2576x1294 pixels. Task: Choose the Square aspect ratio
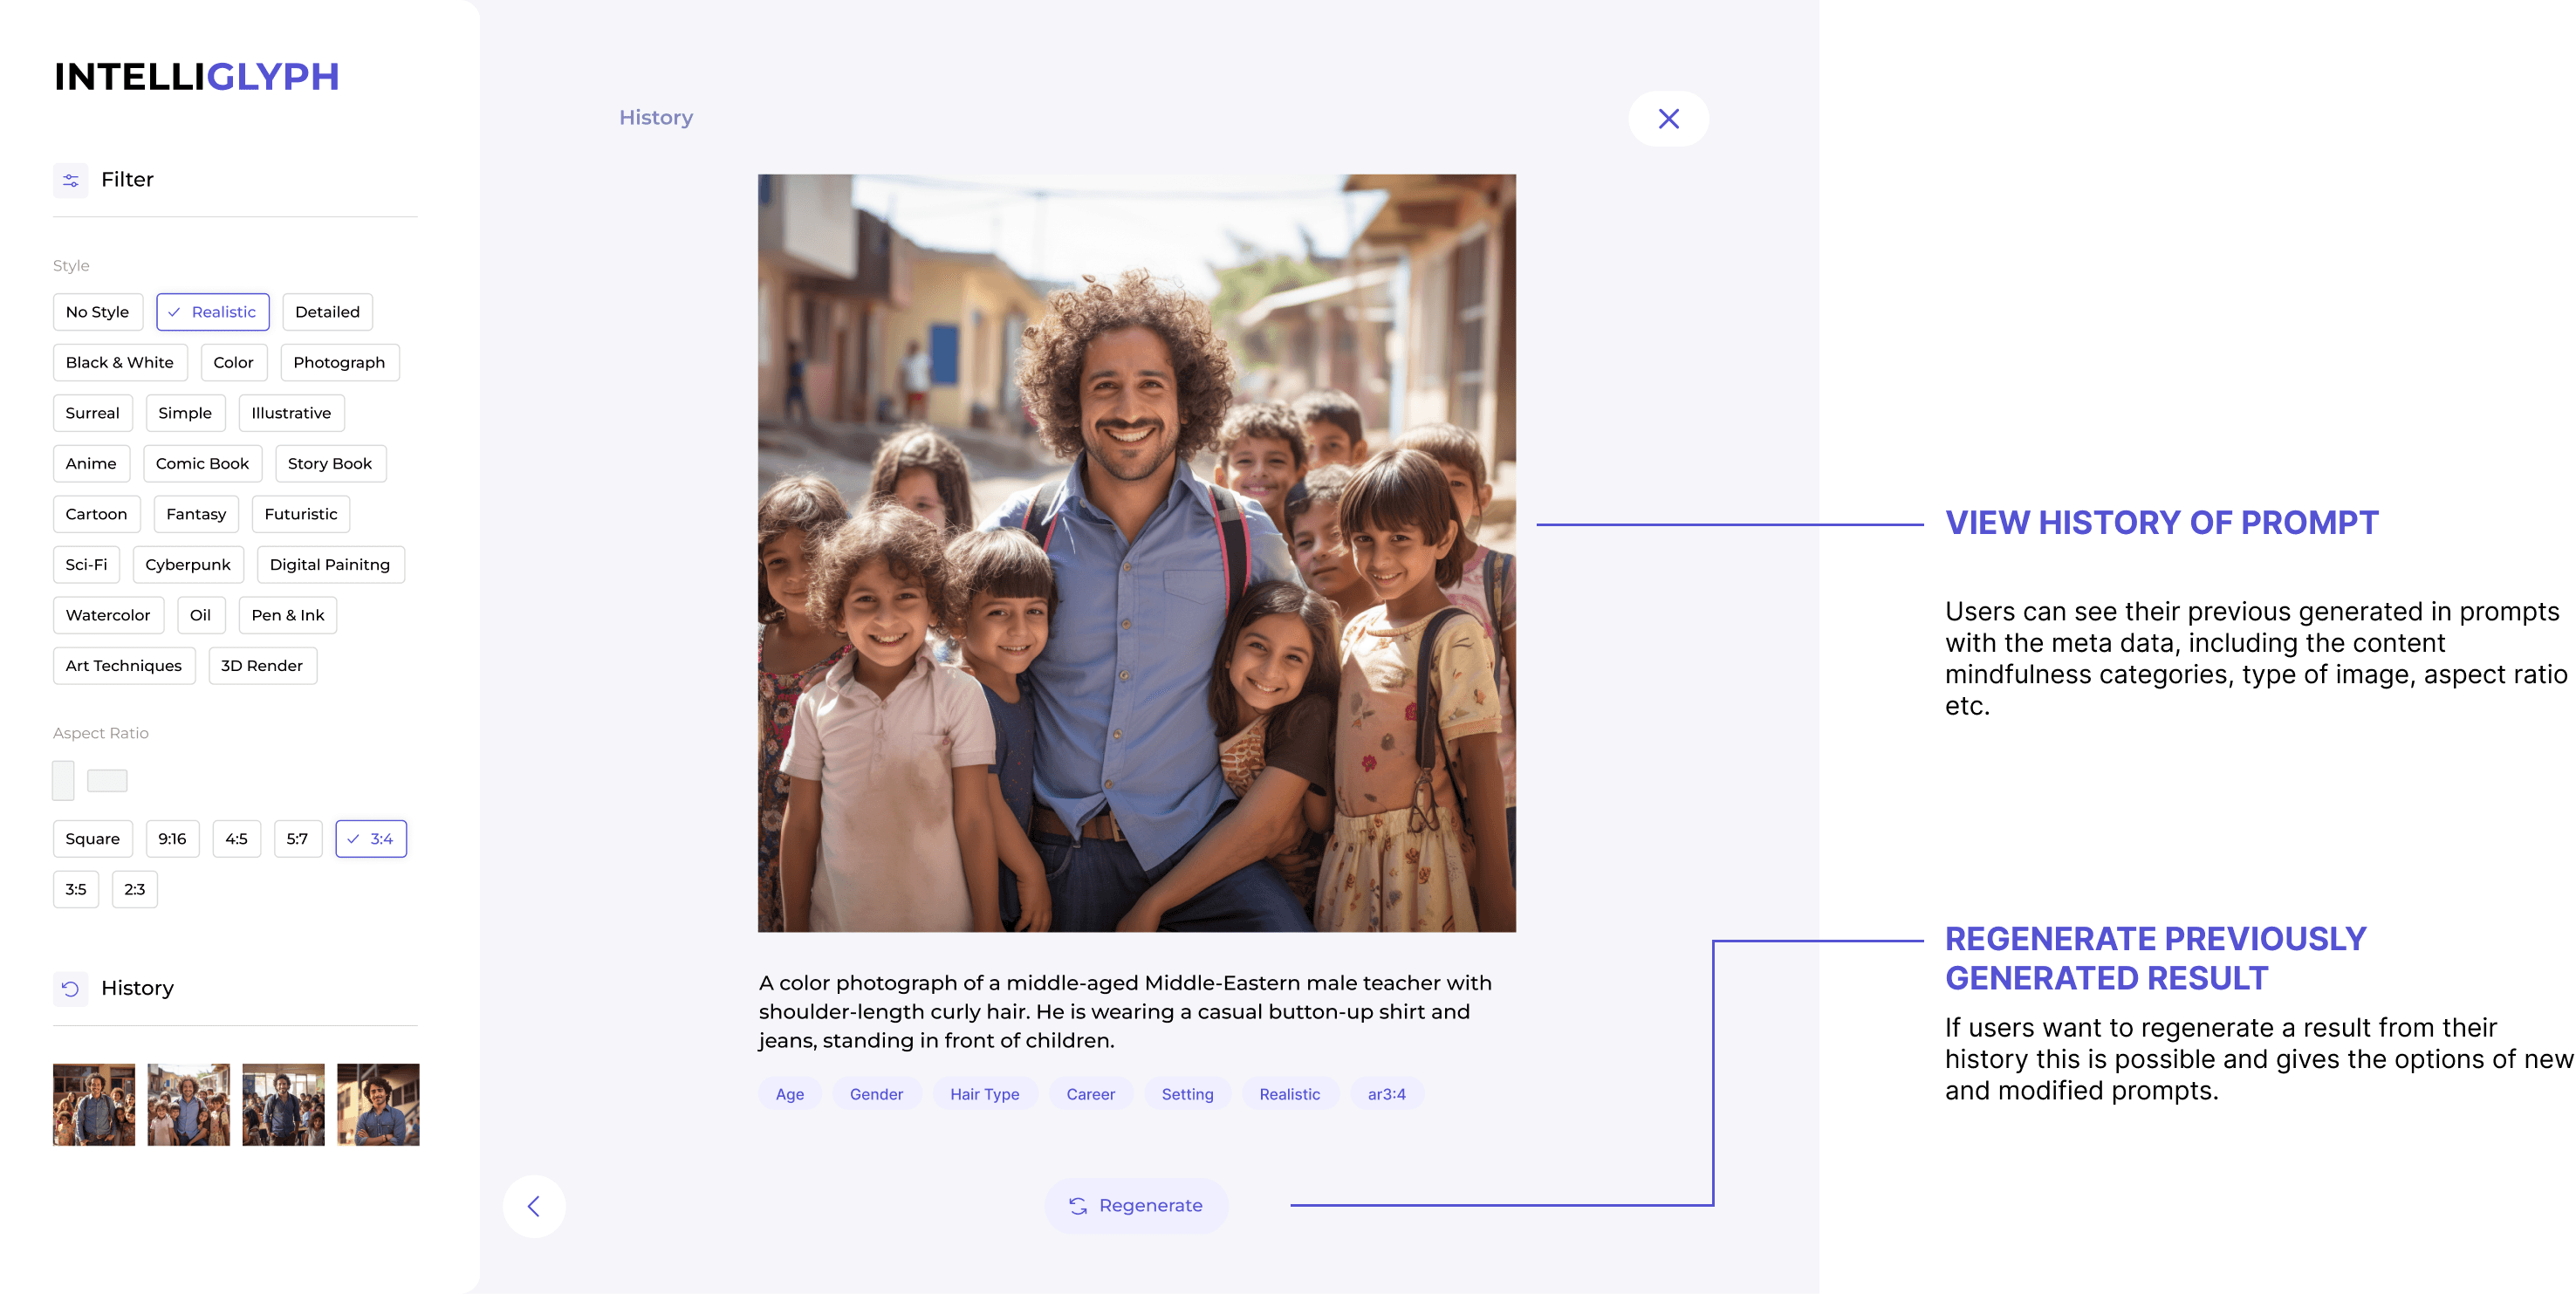92,839
